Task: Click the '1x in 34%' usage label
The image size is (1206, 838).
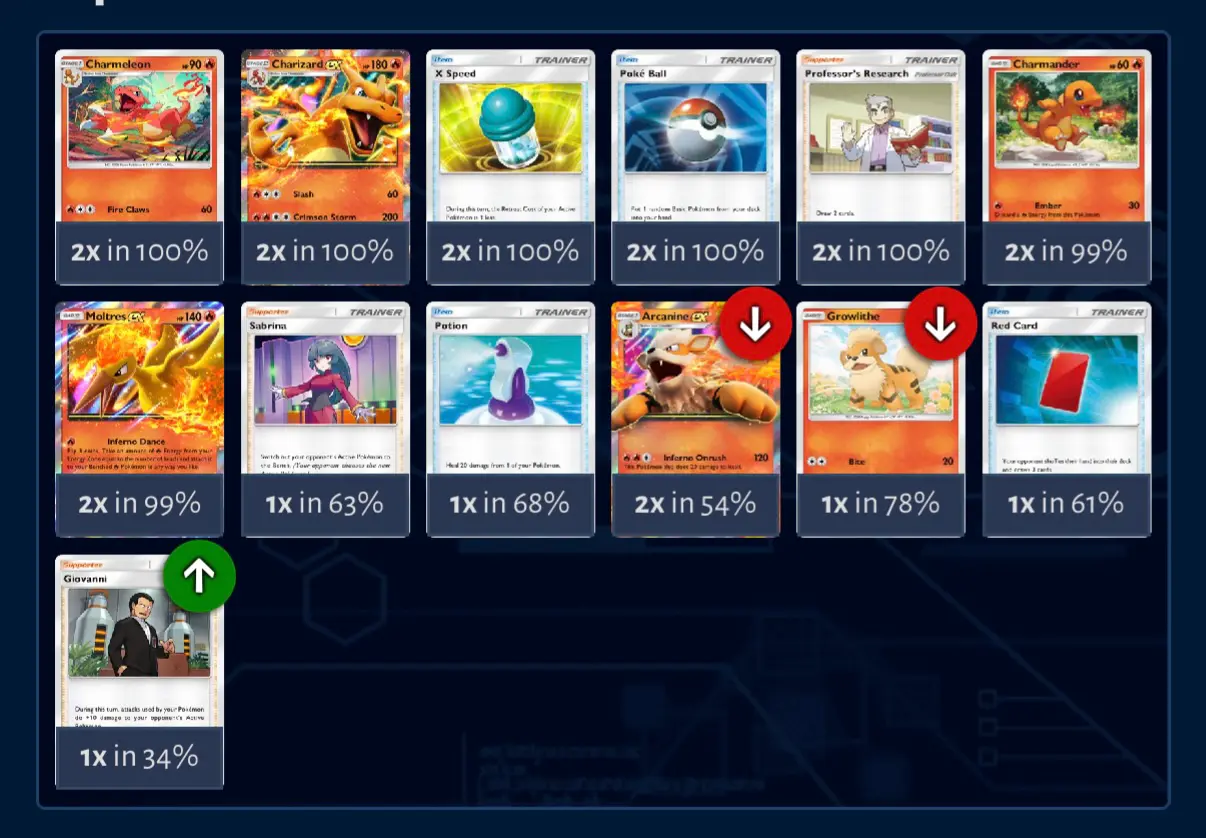Action: tap(139, 757)
